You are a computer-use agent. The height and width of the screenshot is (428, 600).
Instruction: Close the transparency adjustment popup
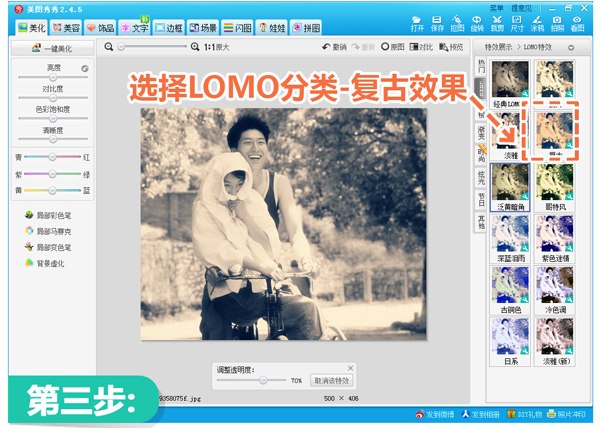(x=350, y=367)
